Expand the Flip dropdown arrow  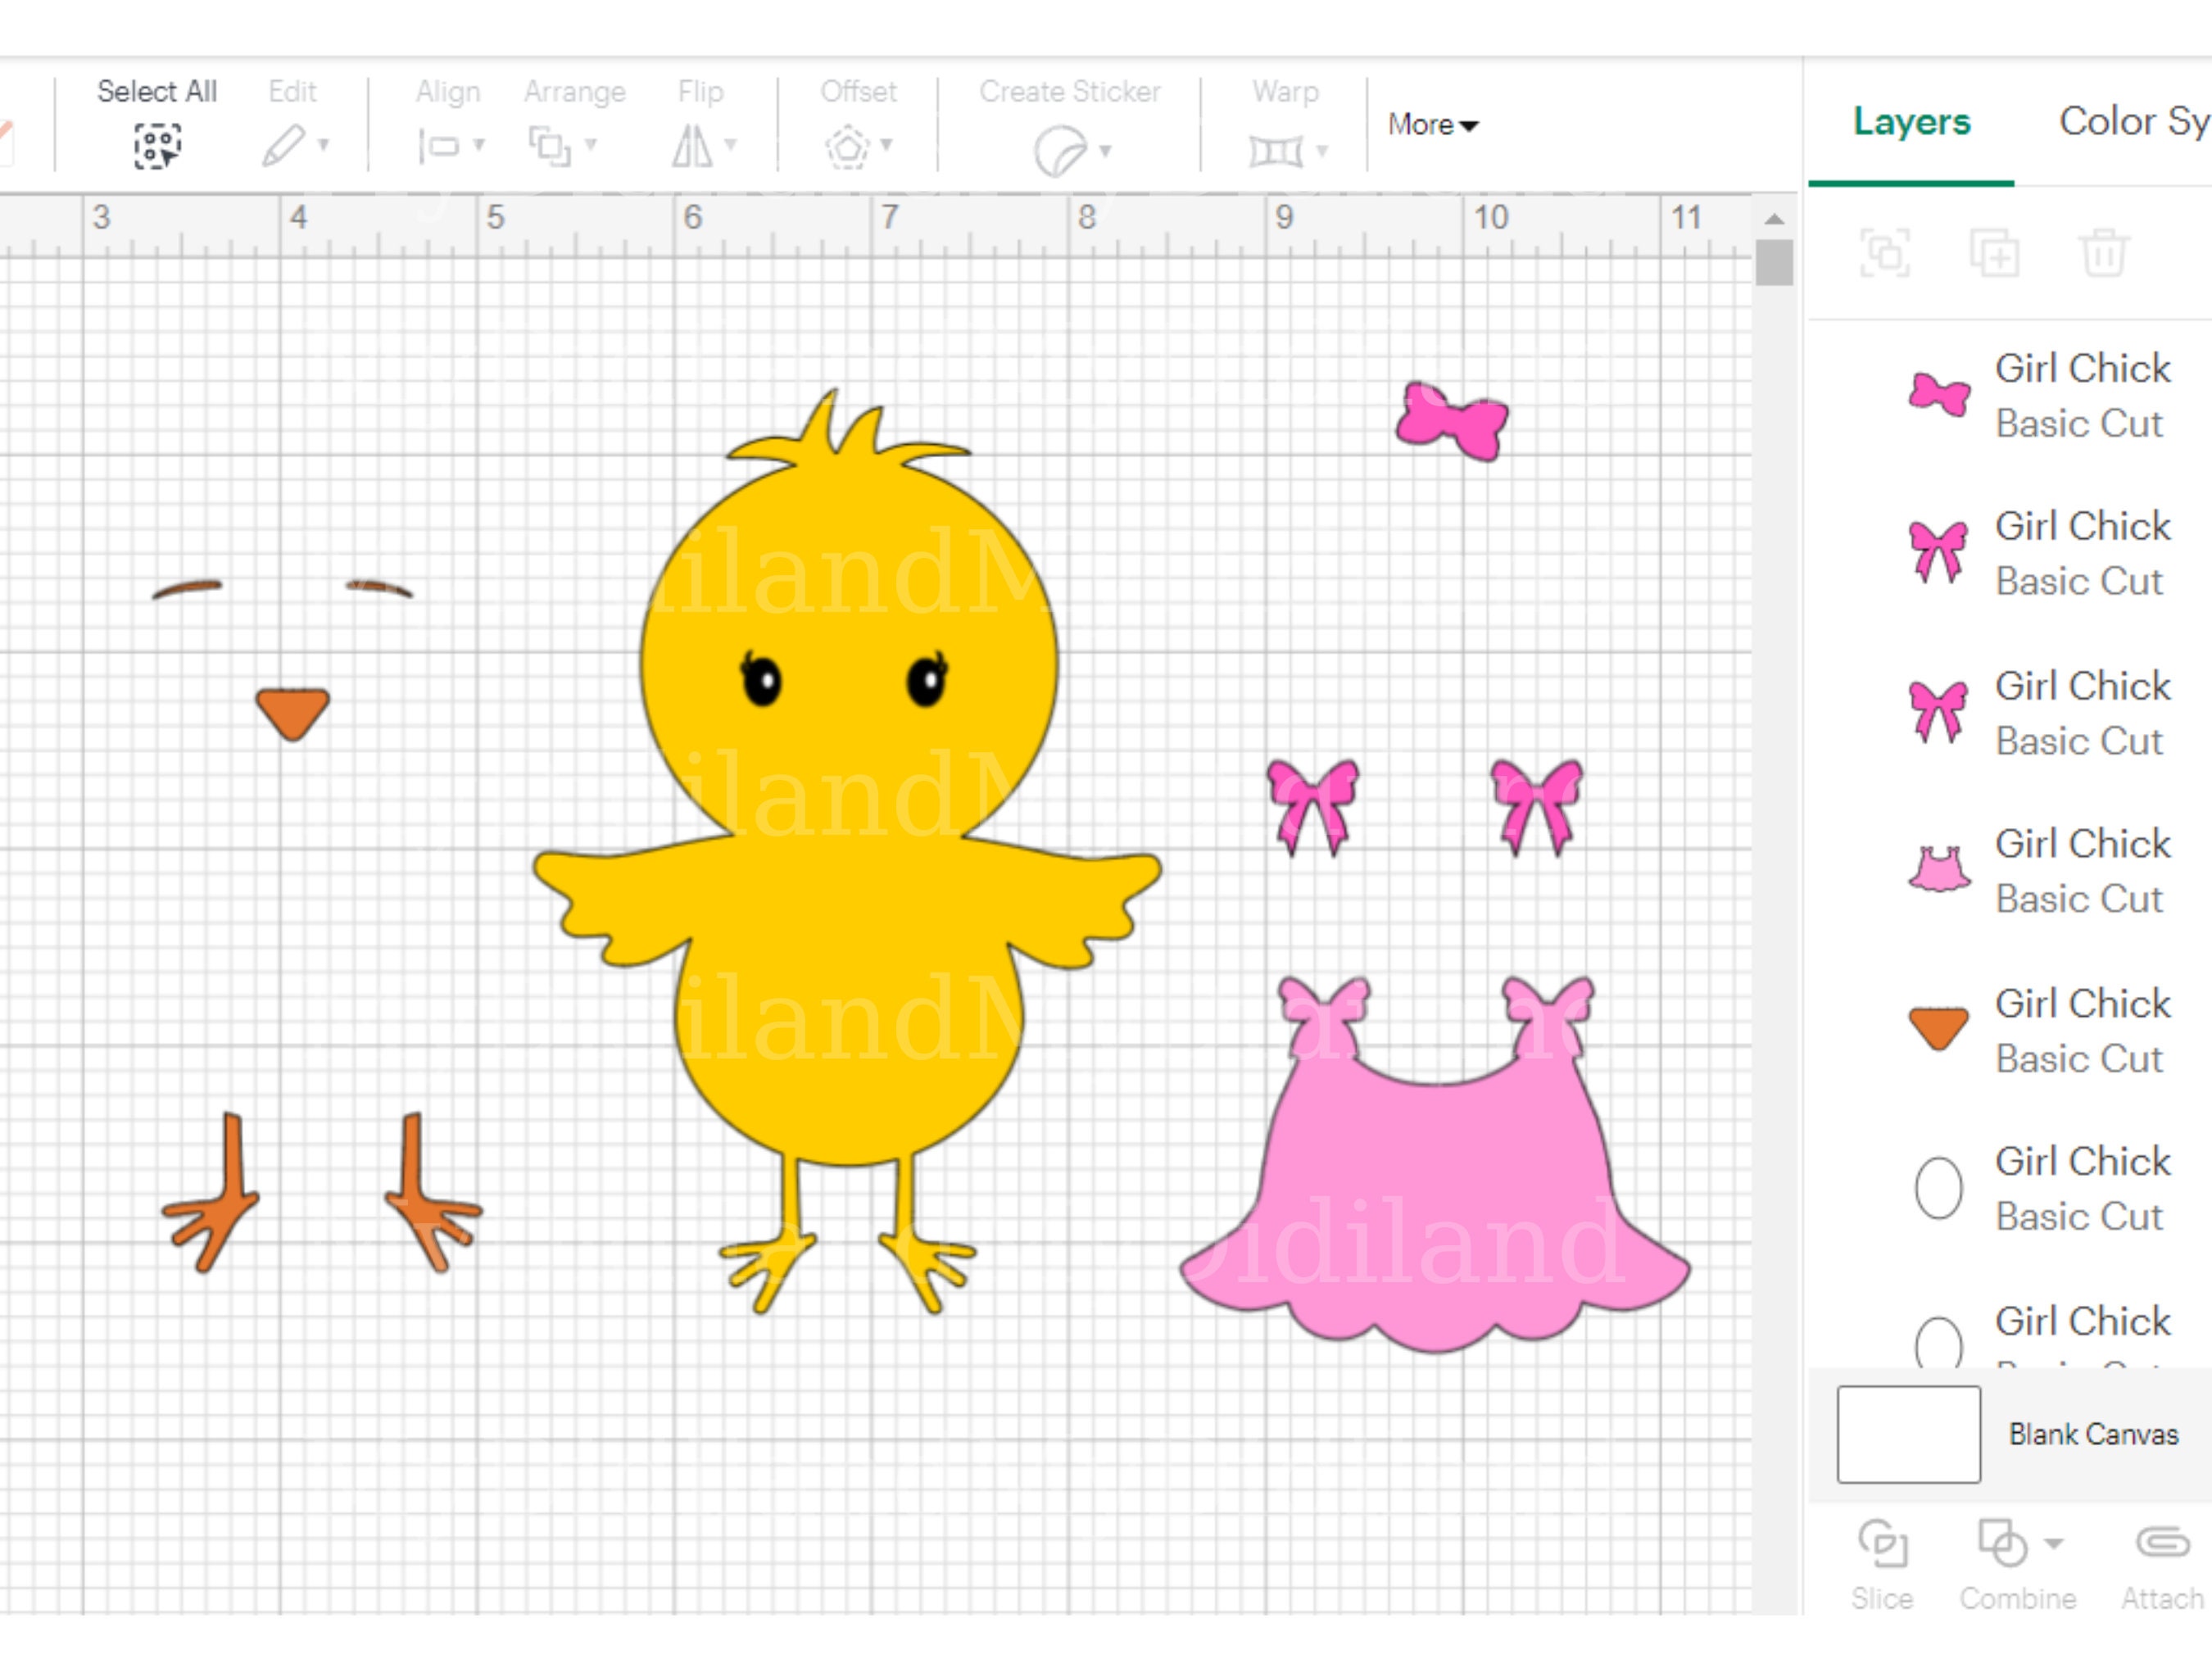tap(731, 143)
